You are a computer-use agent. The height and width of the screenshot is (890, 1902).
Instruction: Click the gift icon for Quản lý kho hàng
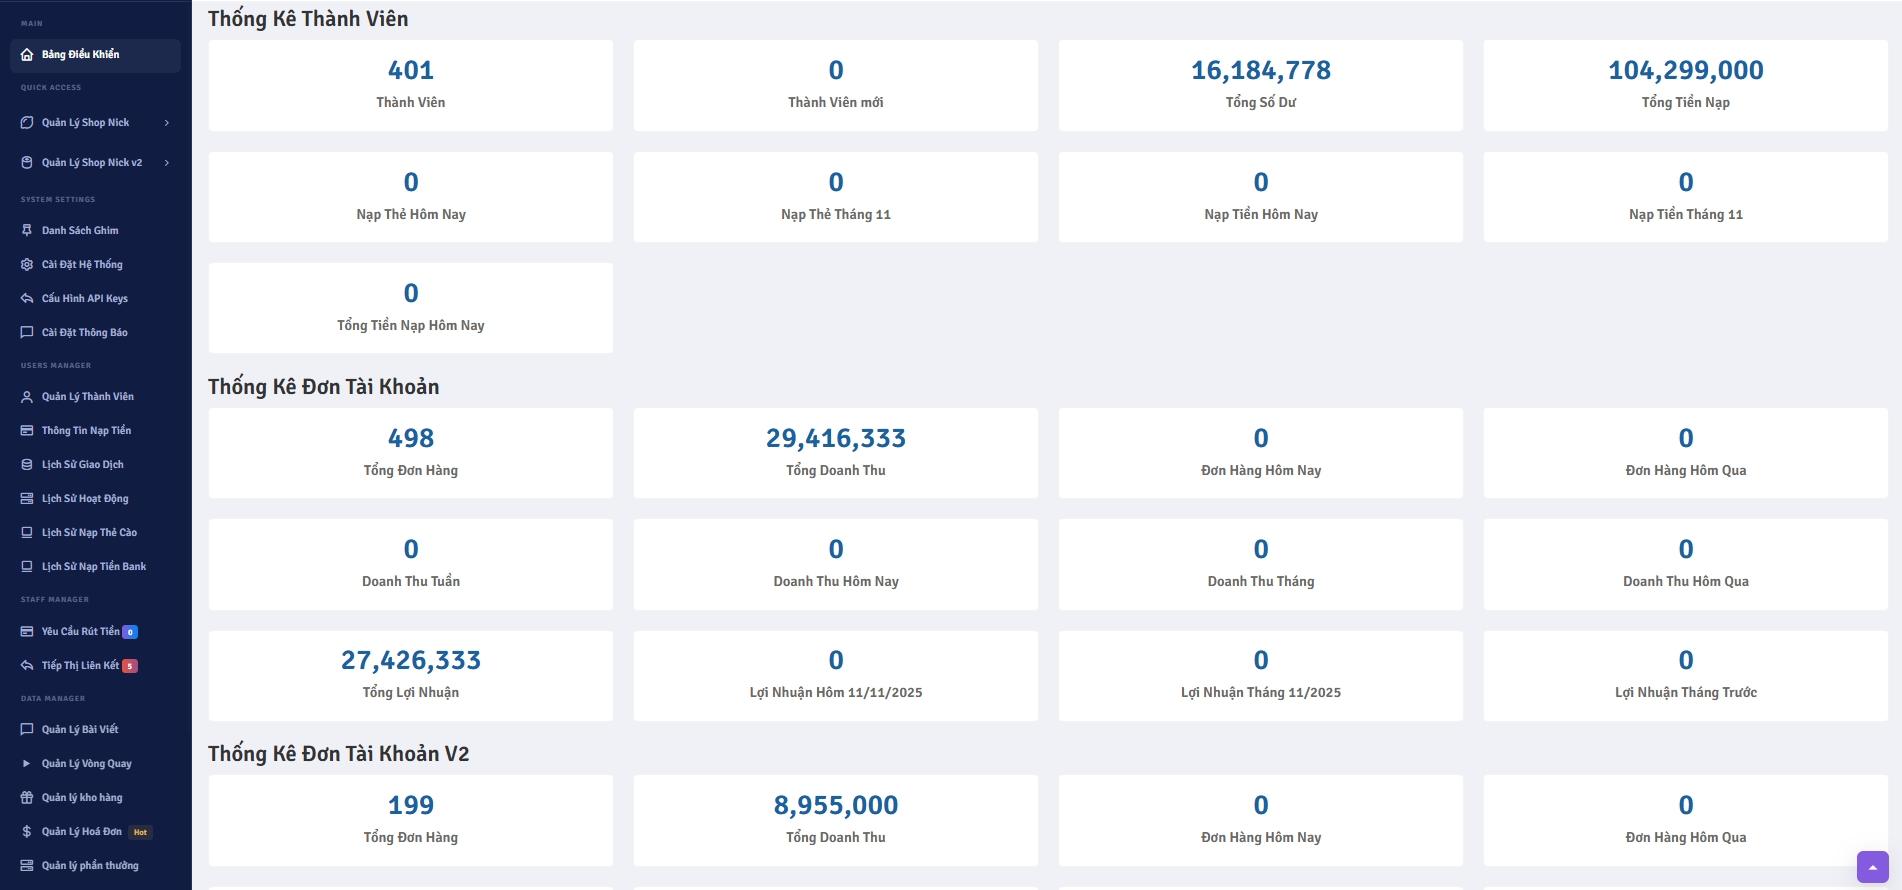[27, 798]
